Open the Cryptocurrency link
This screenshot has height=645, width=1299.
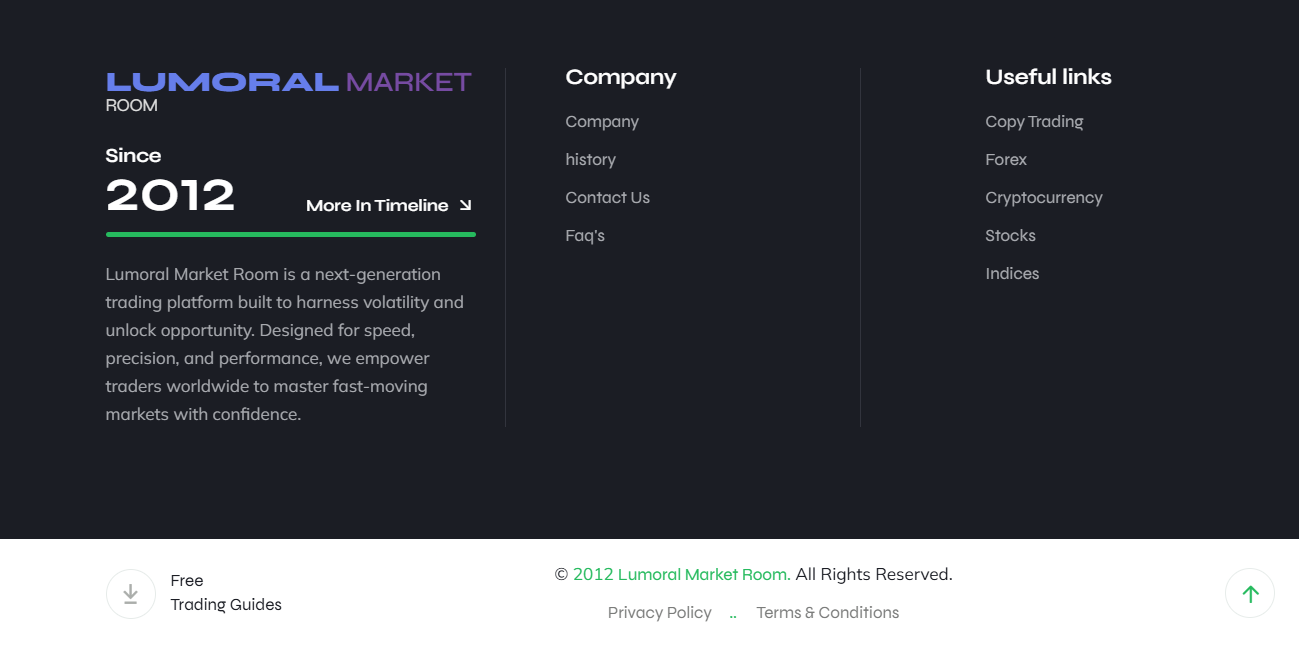tap(1043, 198)
